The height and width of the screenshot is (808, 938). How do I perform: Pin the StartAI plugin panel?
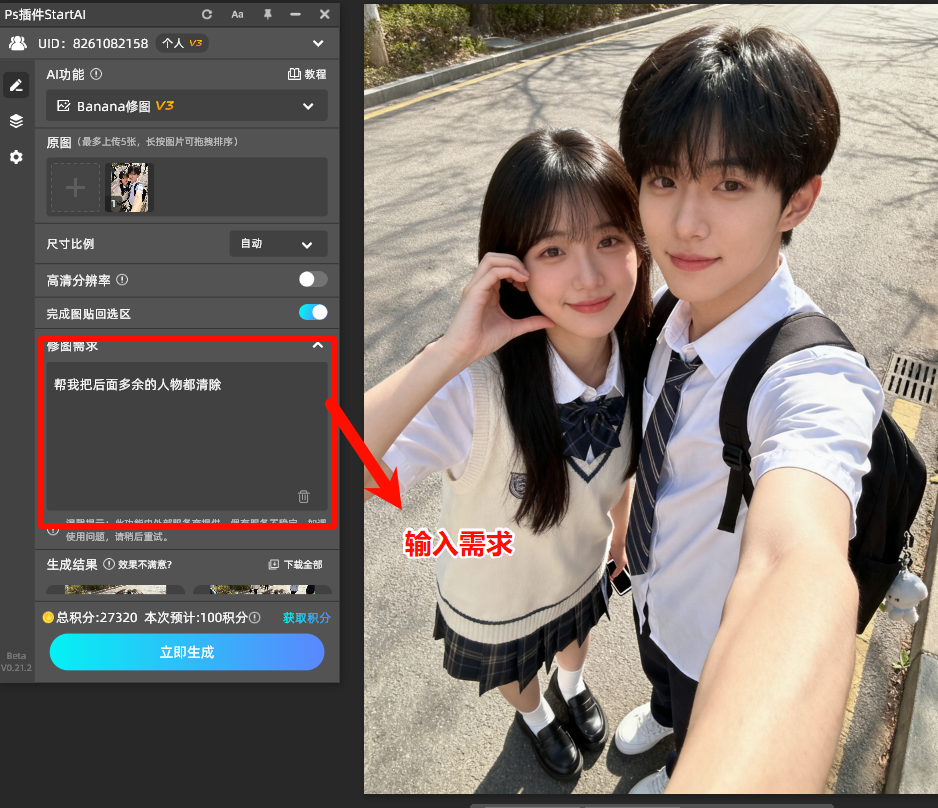[267, 14]
